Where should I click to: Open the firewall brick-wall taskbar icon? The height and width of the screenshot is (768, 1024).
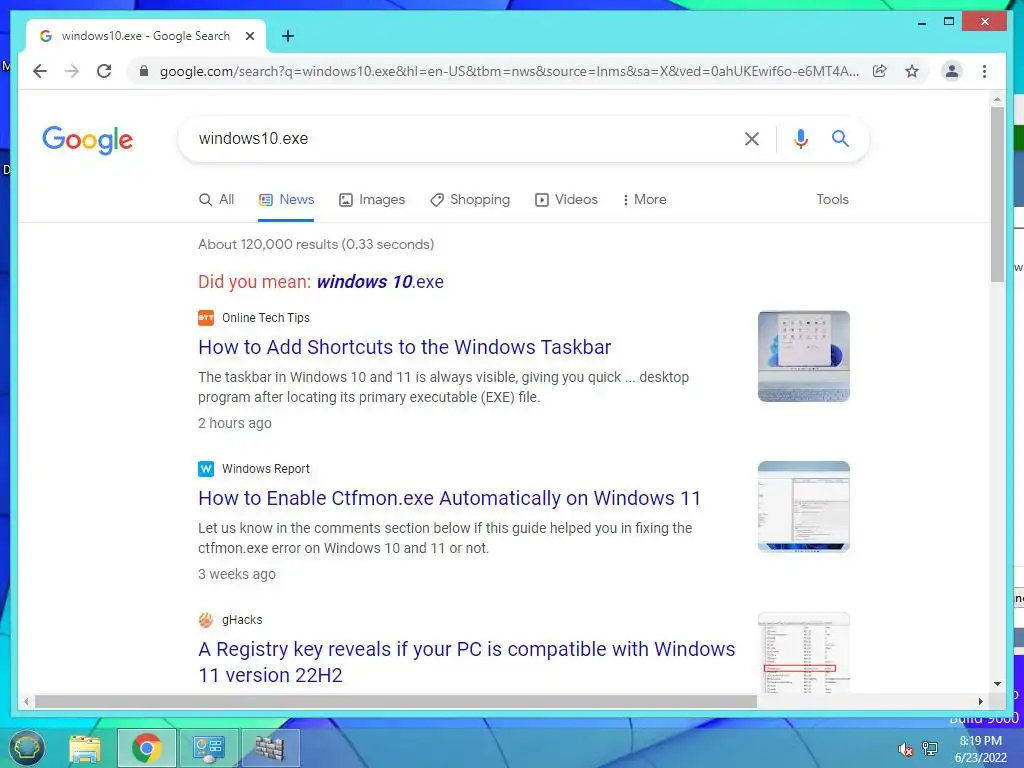click(x=270, y=748)
